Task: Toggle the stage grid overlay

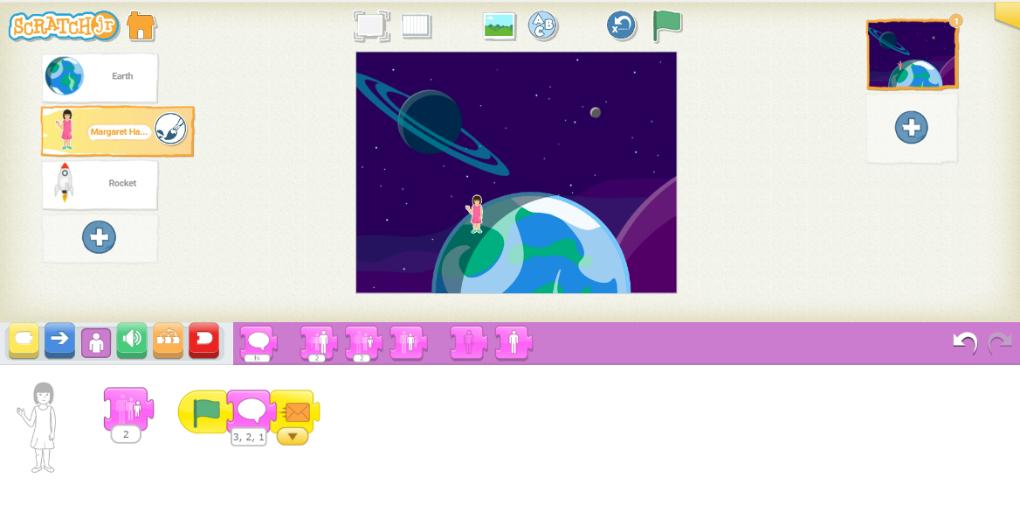Action: click(x=417, y=27)
